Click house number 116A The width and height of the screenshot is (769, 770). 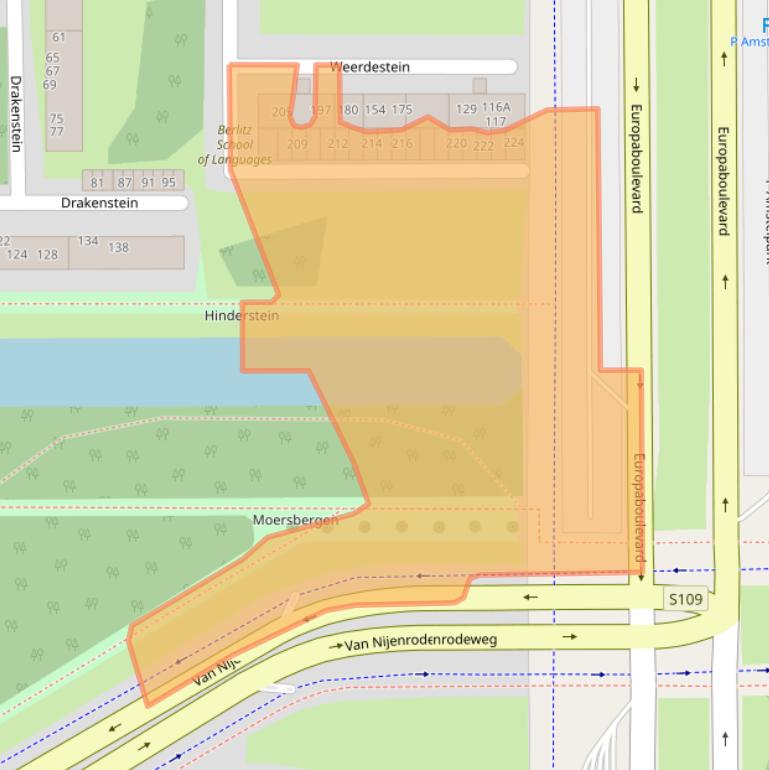tap(496, 107)
